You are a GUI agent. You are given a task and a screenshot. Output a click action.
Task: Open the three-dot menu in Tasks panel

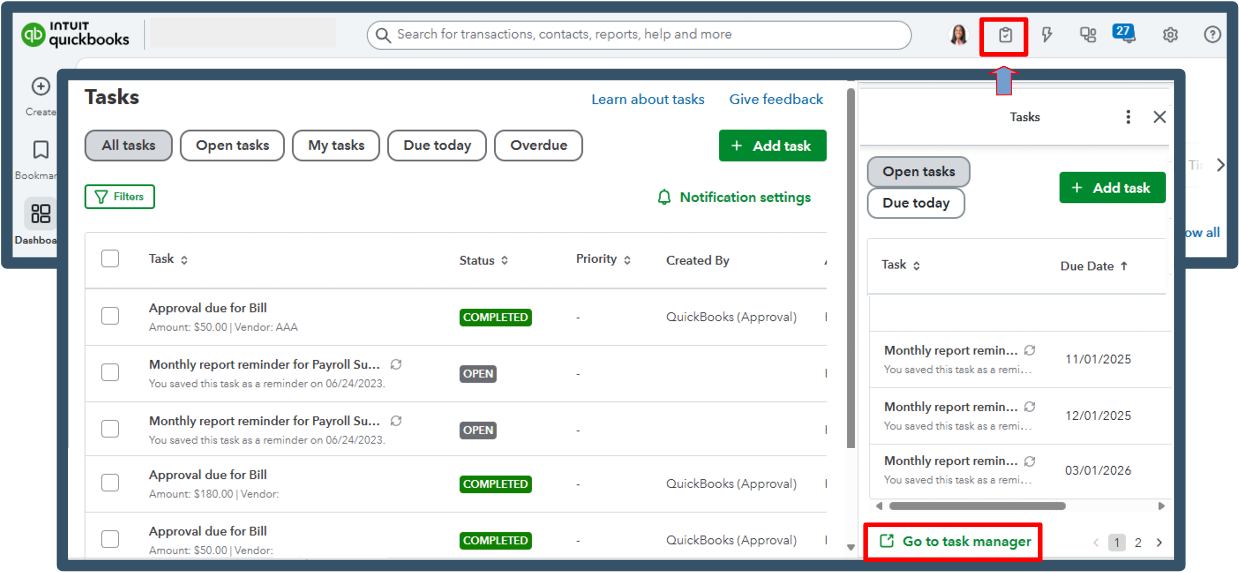pos(1128,117)
